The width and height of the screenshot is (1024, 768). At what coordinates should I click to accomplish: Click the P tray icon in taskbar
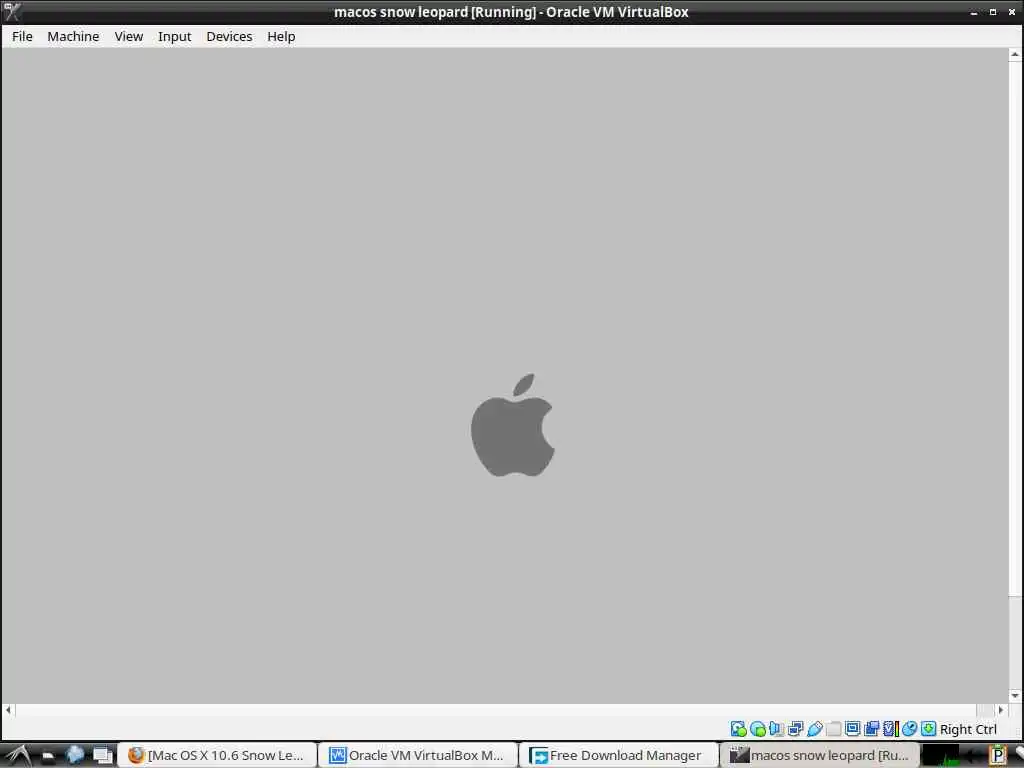coord(997,756)
